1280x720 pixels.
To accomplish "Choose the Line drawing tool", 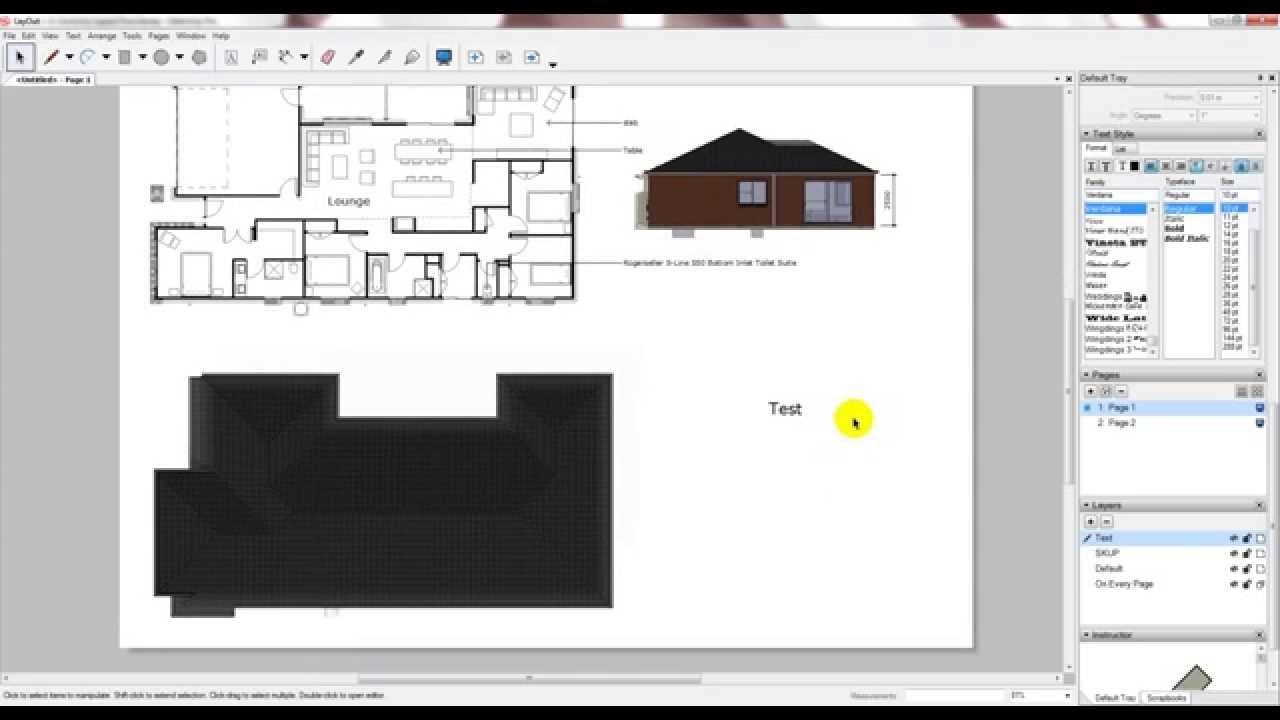I will point(51,57).
